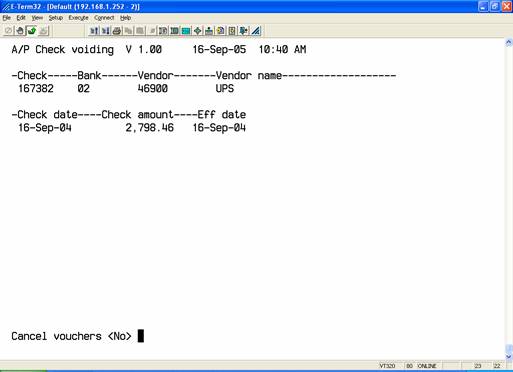Click the blue up-arrow transfer toolbar icon
513x372 pixels.
(x=94, y=31)
